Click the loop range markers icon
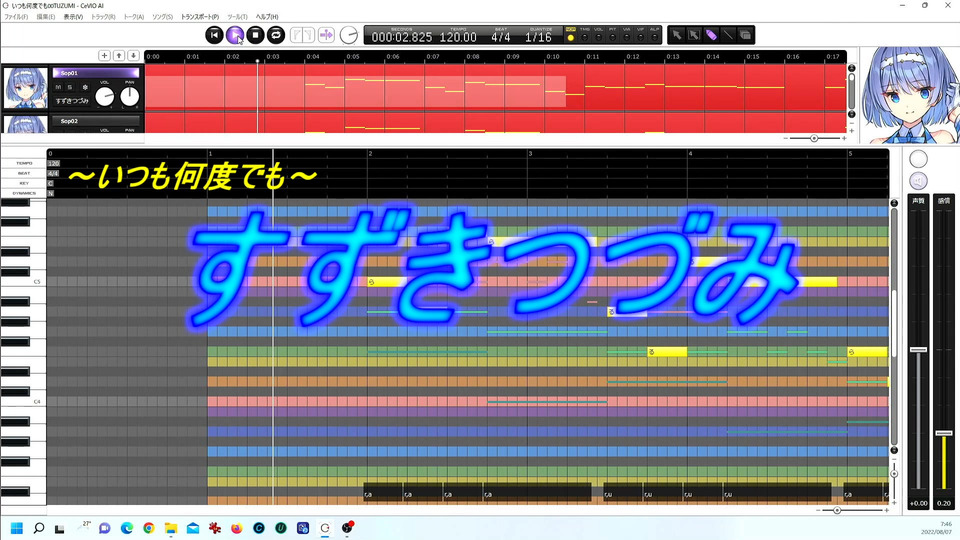 point(302,35)
